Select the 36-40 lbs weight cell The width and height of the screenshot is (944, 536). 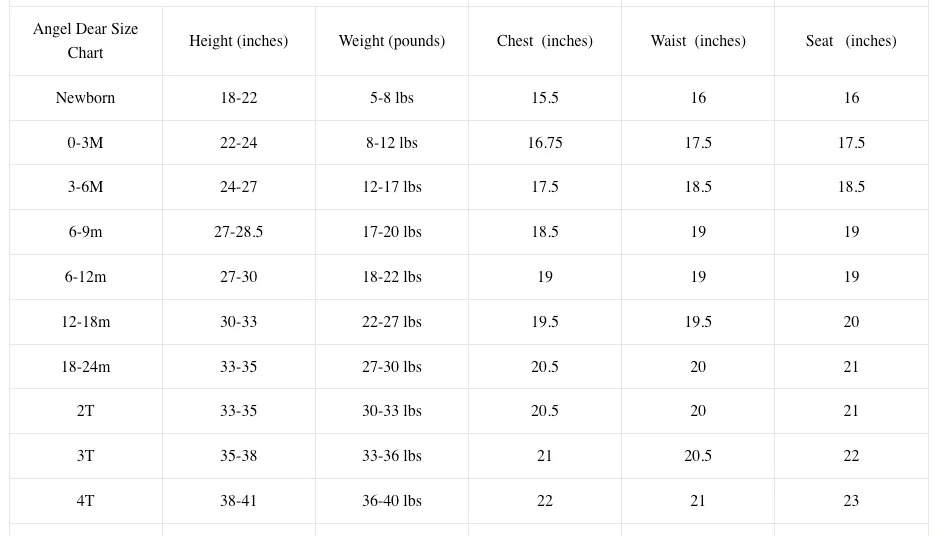392,501
